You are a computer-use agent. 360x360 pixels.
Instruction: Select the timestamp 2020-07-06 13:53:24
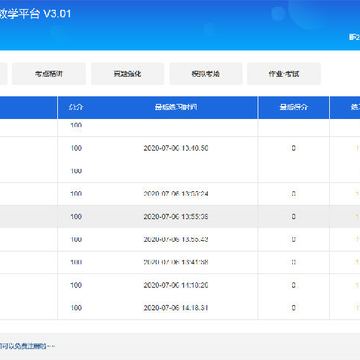(x=176, y=194)
